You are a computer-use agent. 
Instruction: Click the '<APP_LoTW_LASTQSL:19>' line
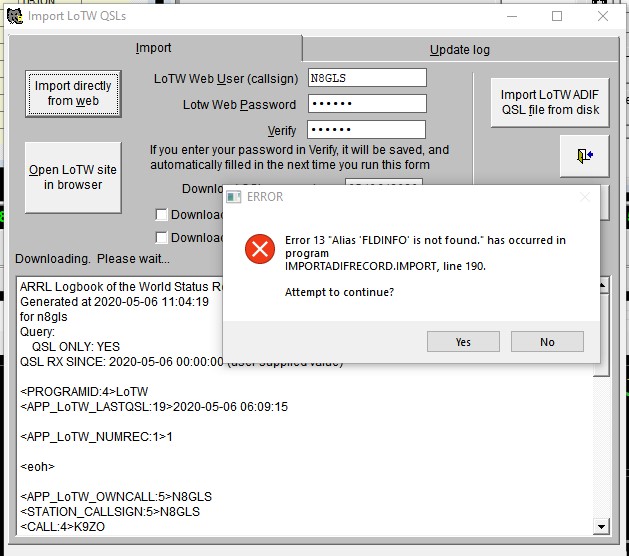tap(154, 407)
